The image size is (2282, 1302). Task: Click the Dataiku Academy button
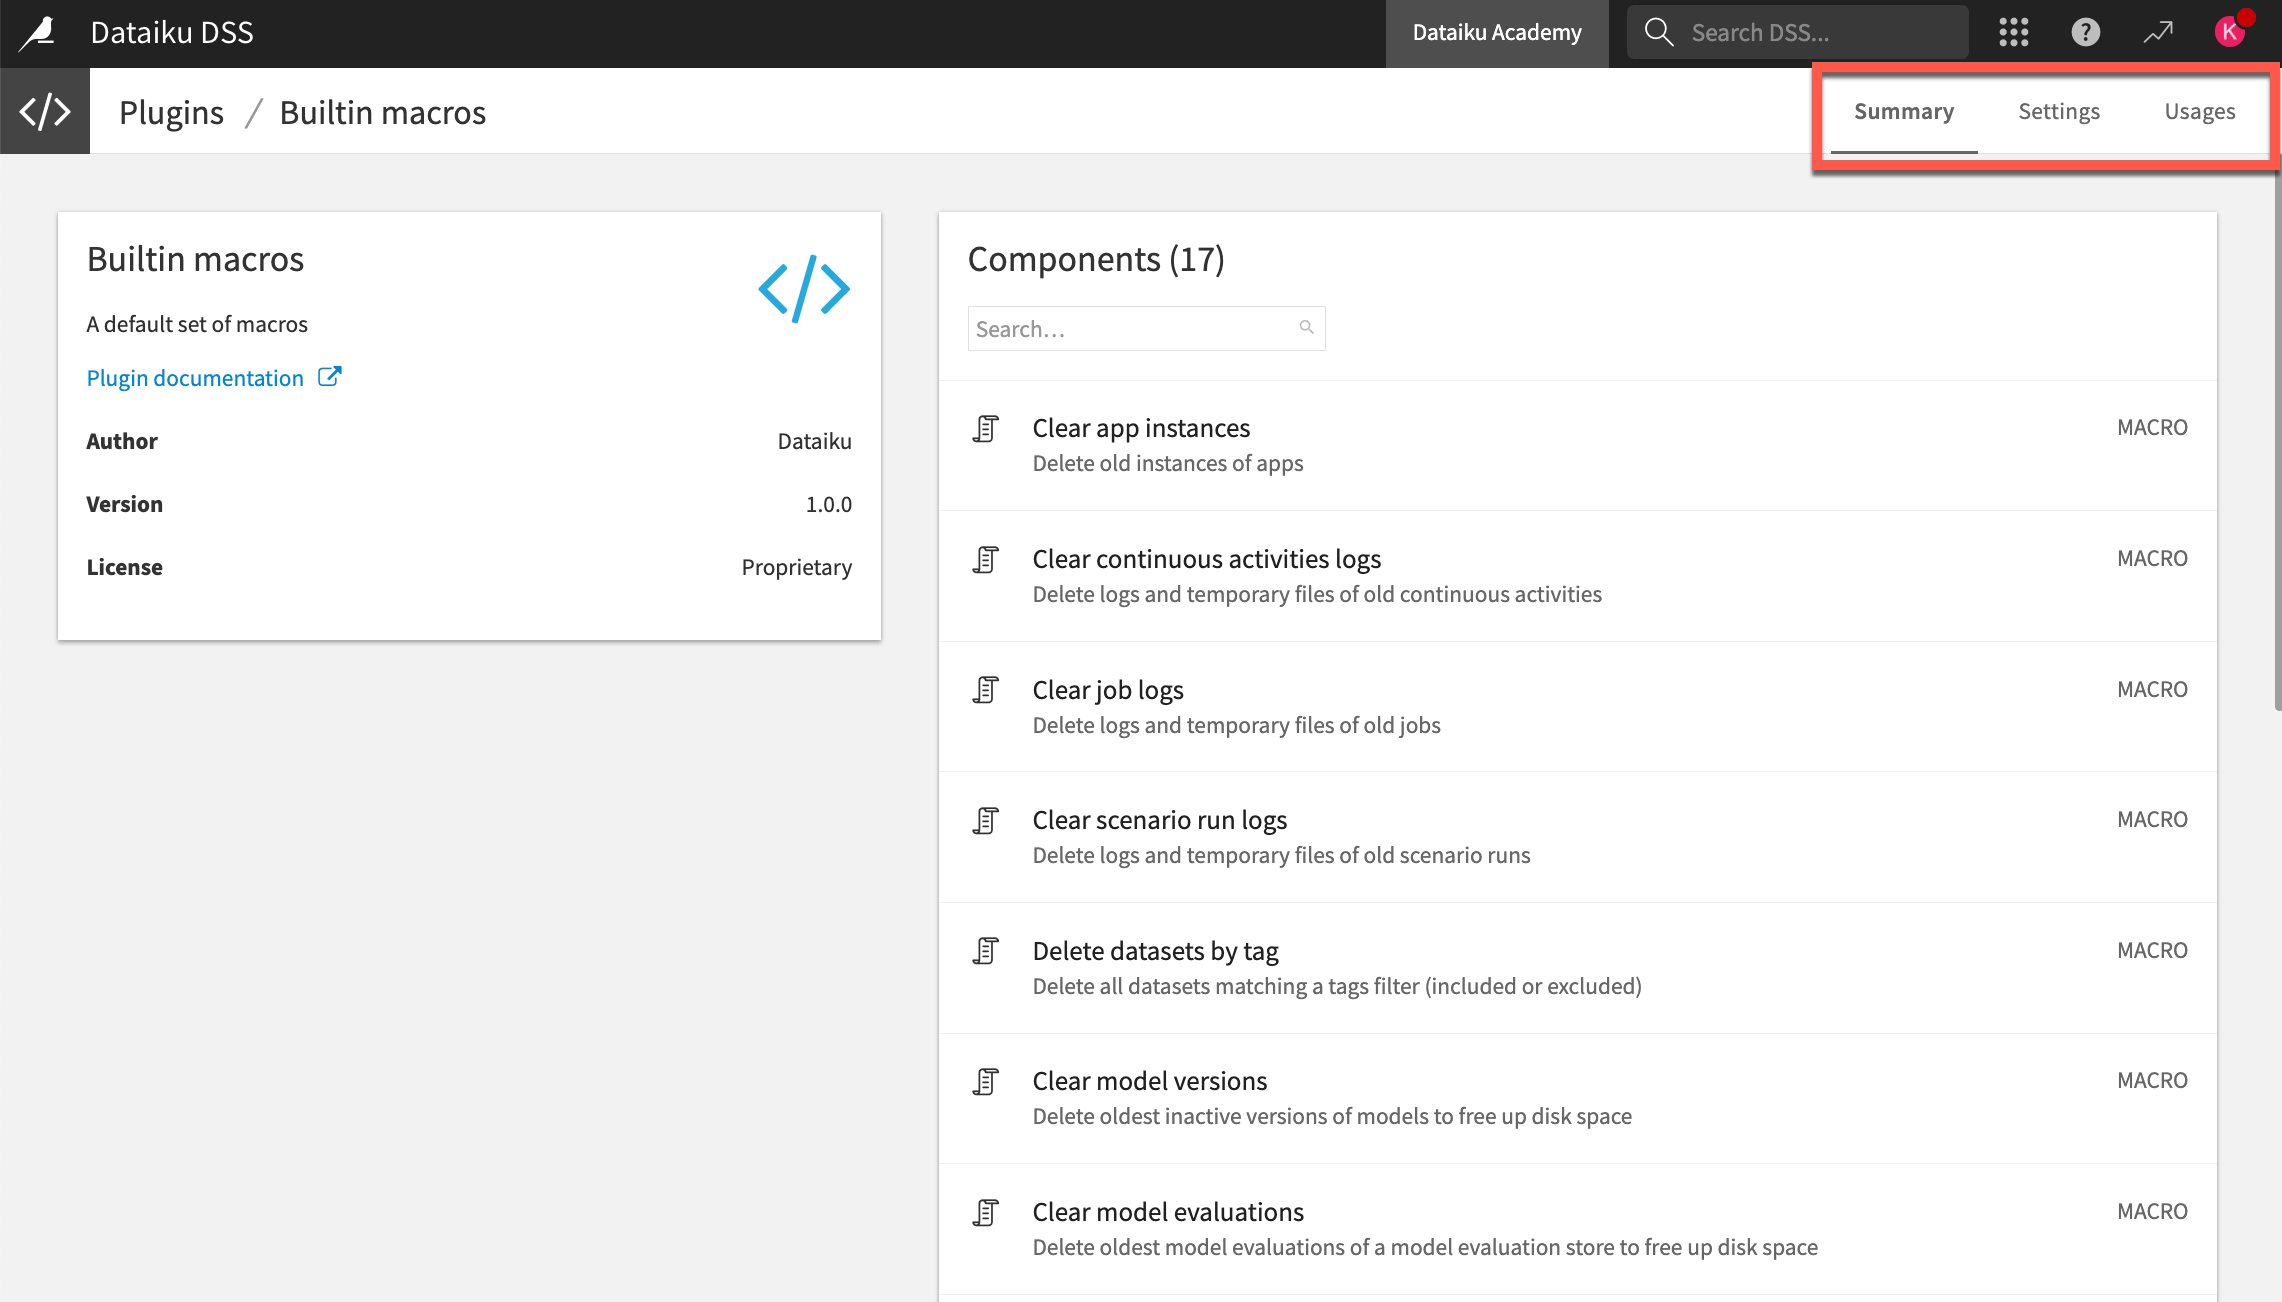[x=1497, y=31]
